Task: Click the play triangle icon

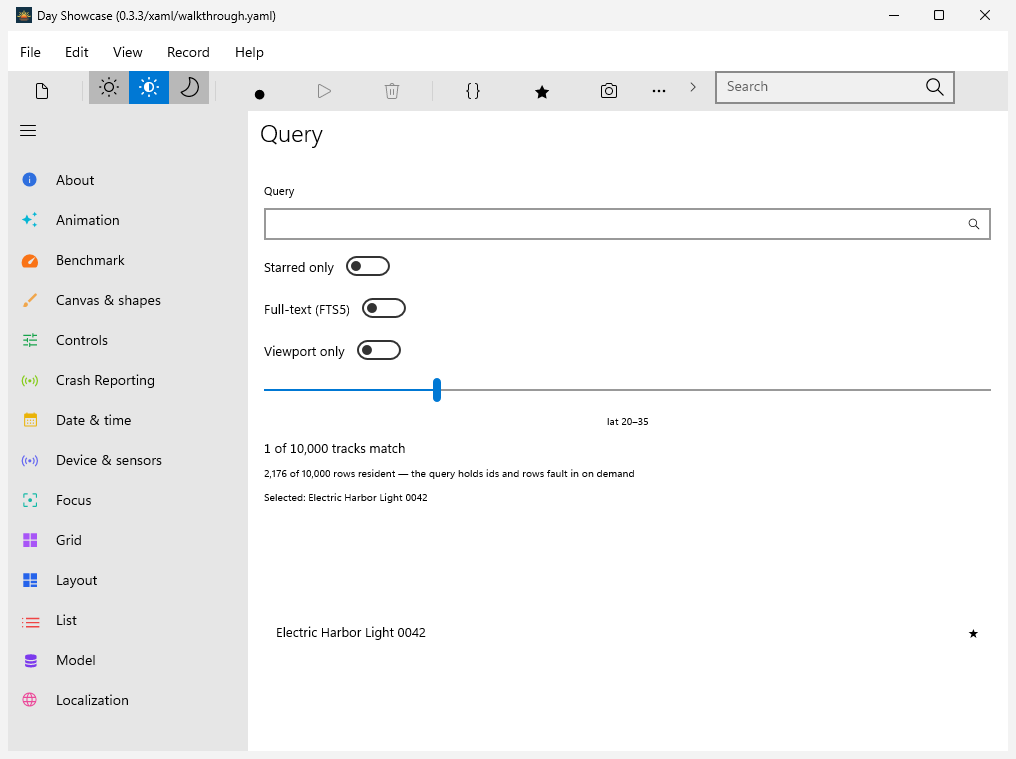Action: [x=325, y=91]
